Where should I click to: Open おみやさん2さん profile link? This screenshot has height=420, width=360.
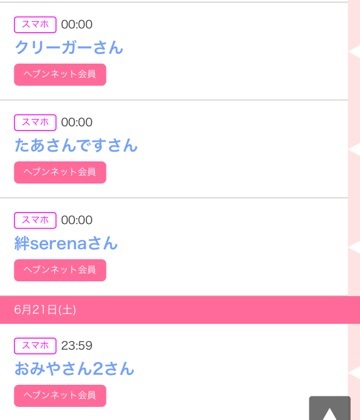74,369
